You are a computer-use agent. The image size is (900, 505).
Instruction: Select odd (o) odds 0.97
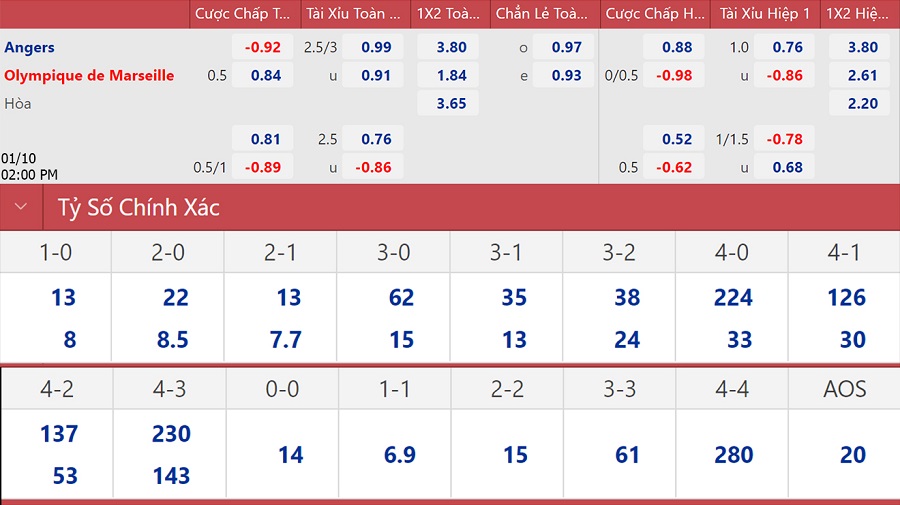click(563, 47)
